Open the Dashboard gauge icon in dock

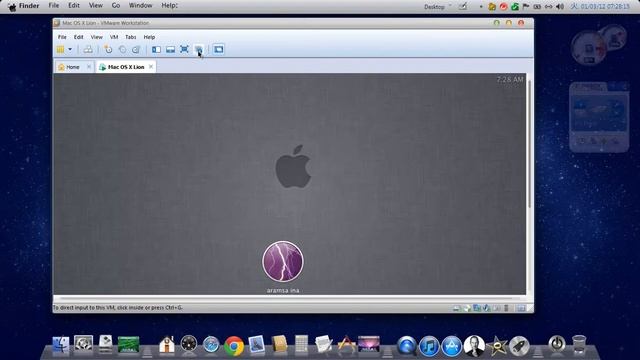(189, 344)
